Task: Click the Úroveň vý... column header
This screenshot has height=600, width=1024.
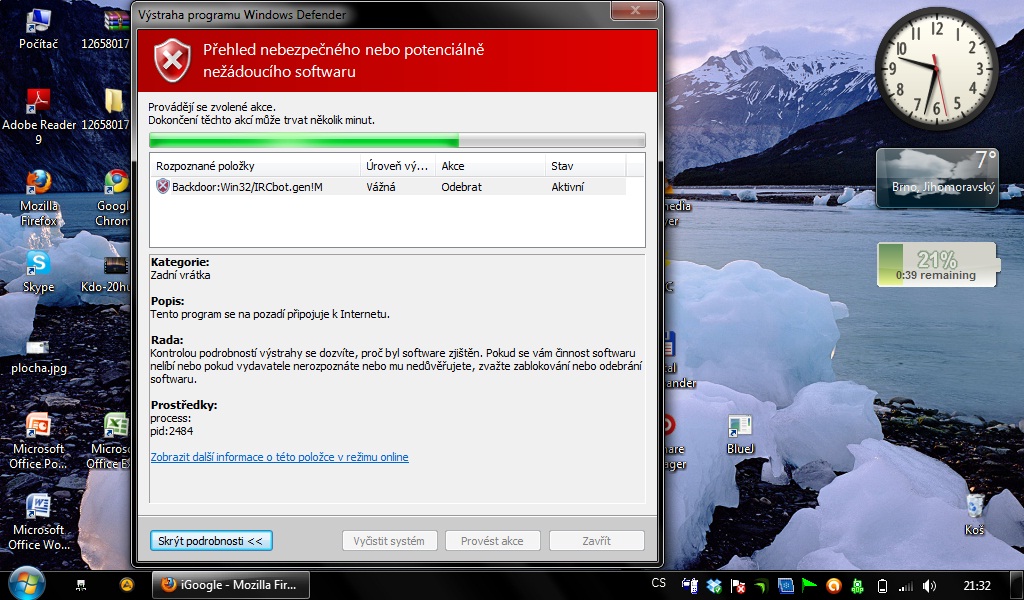Action: coord(398,166)
